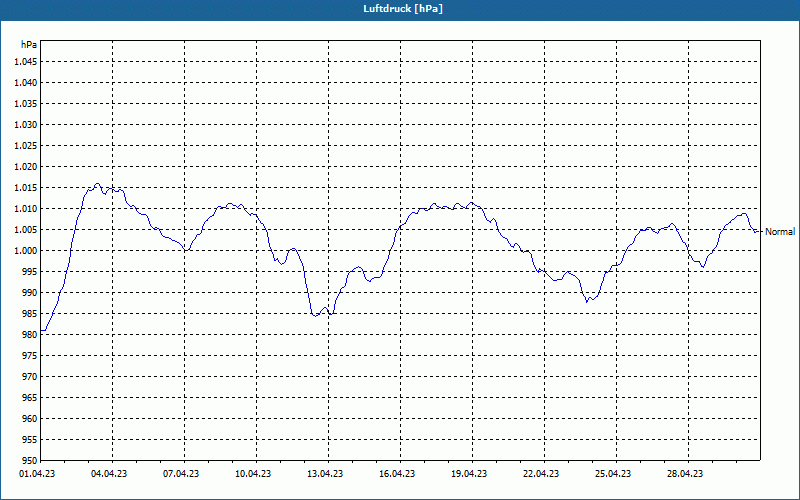Screen dimensions: 800x500
Task: Click the 1.010 pressure axis value
Action: pyautogui.click(x=26, y=209)
